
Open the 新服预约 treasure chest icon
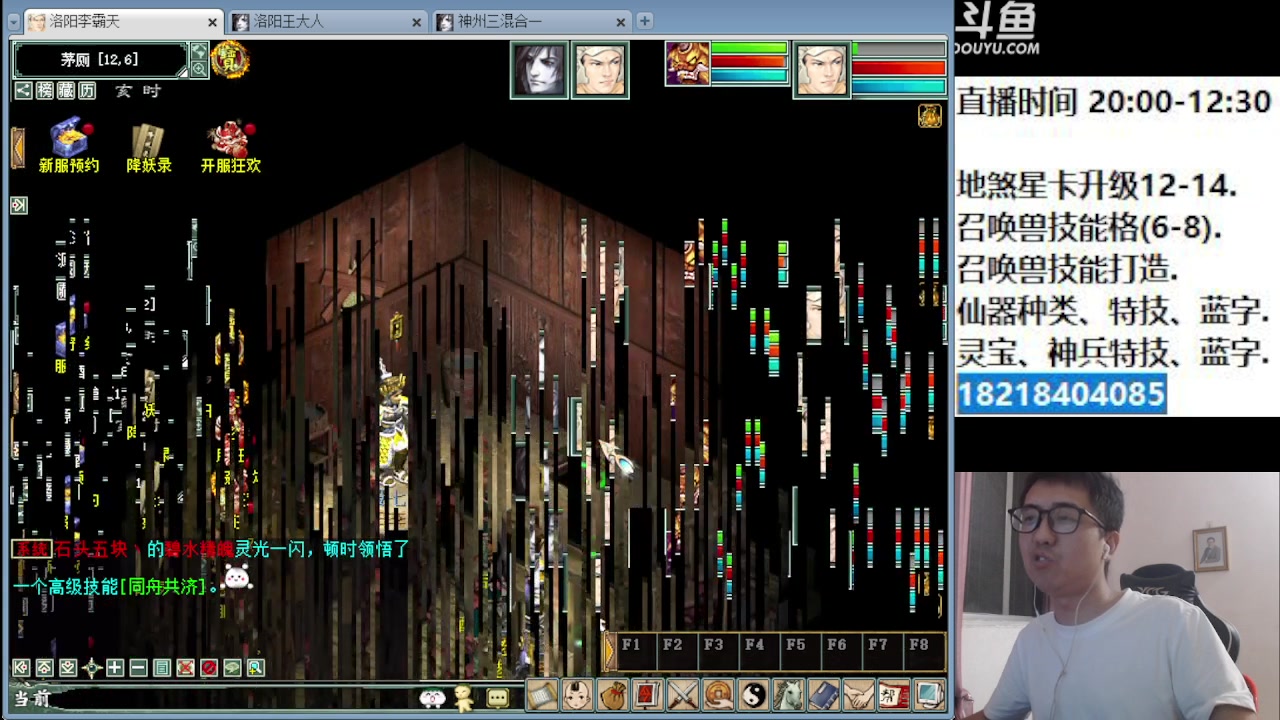(69, 146)
